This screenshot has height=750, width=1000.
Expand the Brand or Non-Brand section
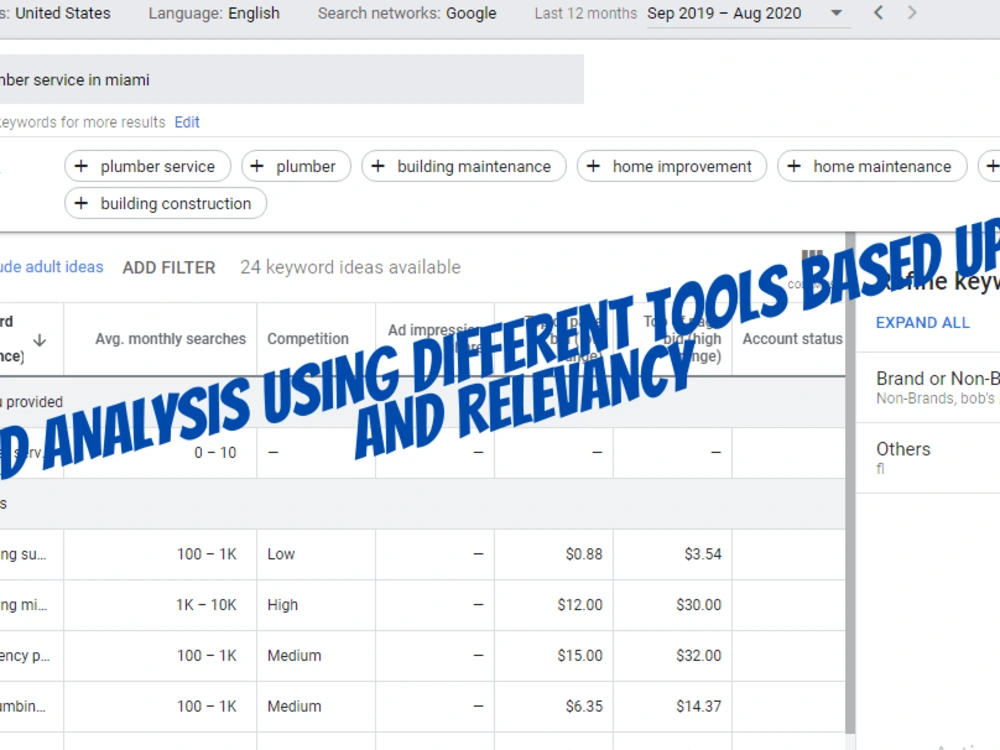click(x=938, y=387)
